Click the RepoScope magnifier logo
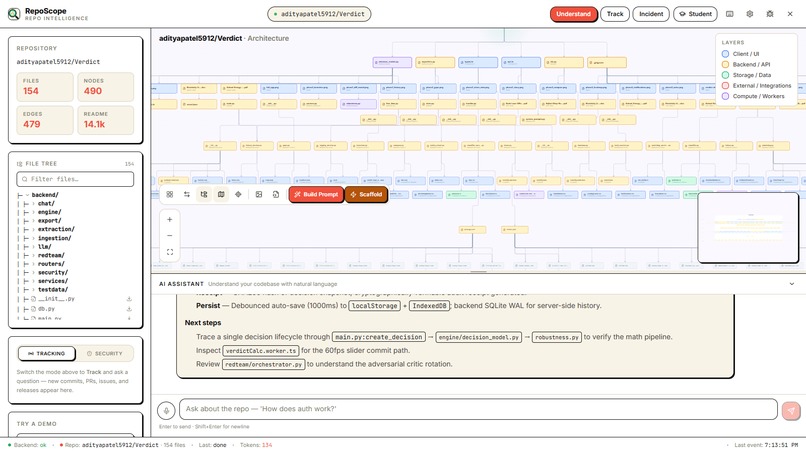The image size is (806, 453). click(x=14, y=14)
